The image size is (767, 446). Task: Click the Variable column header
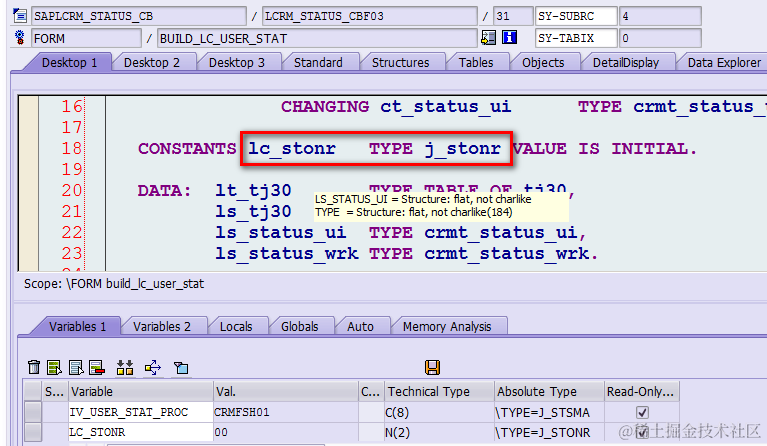pyautogui.click(x=141, y=391)
